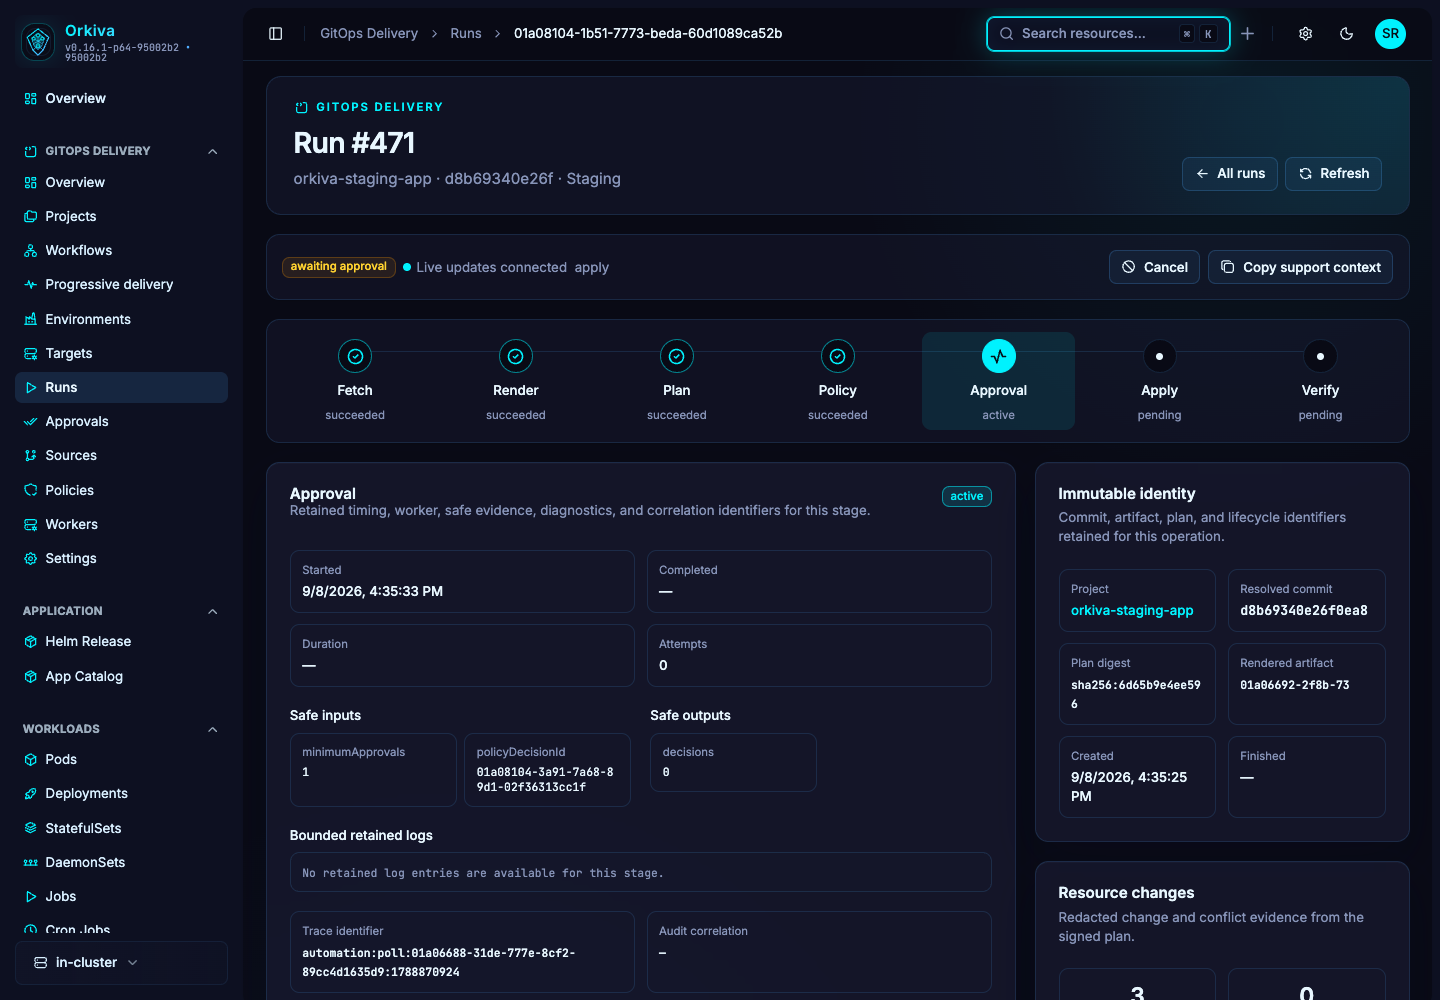Open Workers in the sidebar

tap(121, 525)
